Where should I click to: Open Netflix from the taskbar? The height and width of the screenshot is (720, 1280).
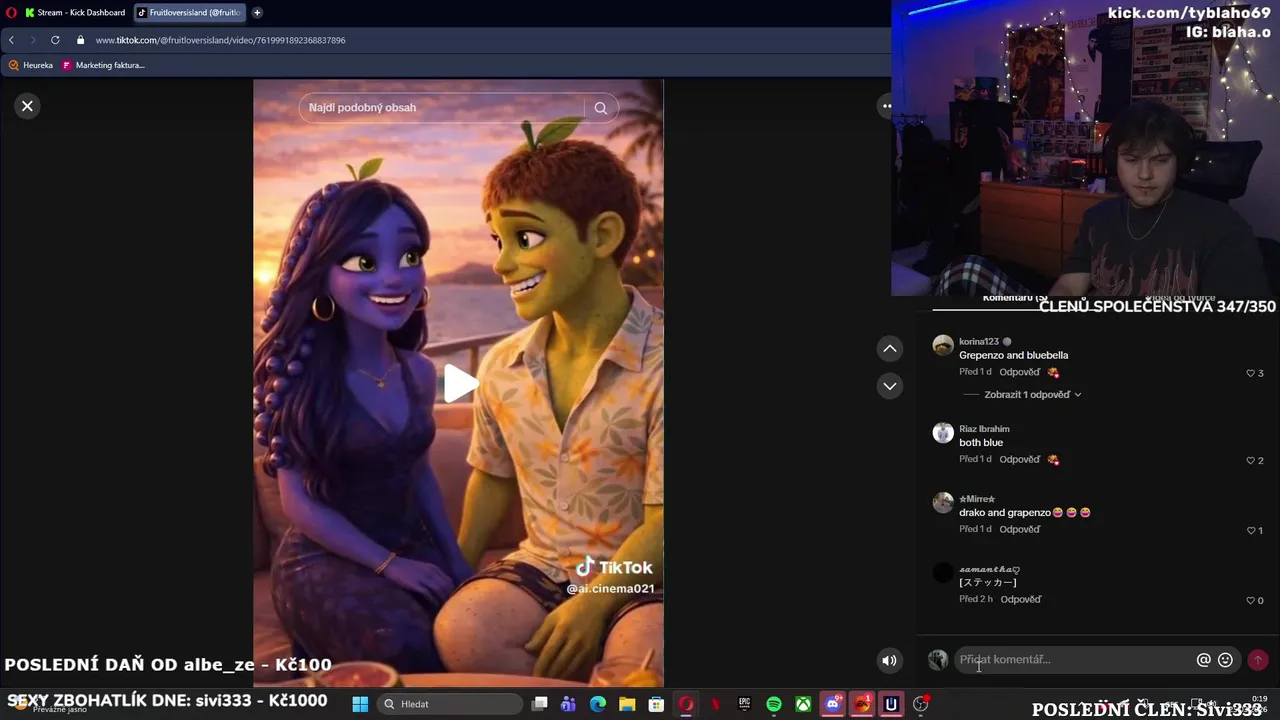(715, 704)
